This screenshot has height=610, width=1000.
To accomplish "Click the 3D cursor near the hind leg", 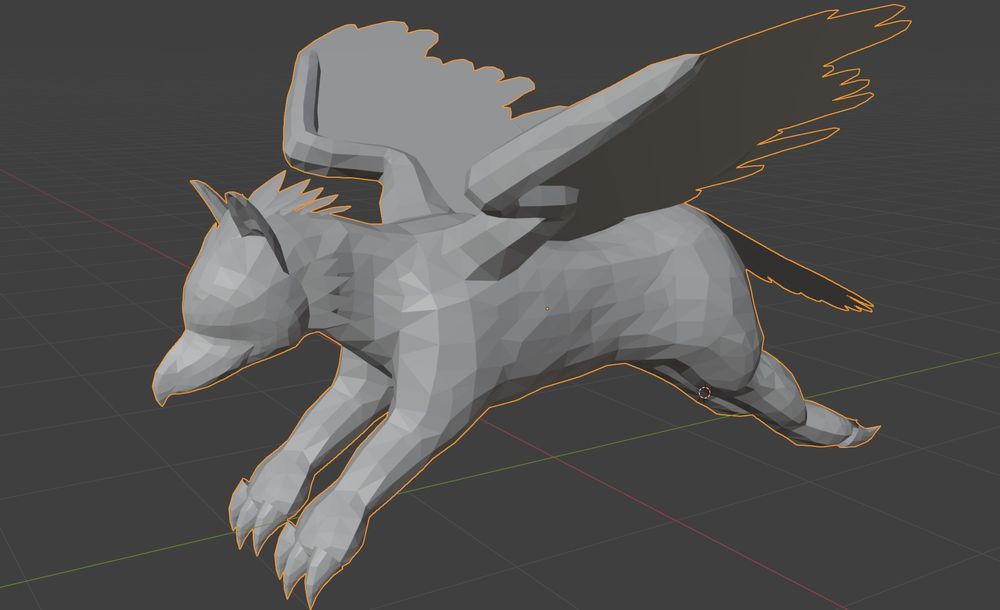I will 704,392.
